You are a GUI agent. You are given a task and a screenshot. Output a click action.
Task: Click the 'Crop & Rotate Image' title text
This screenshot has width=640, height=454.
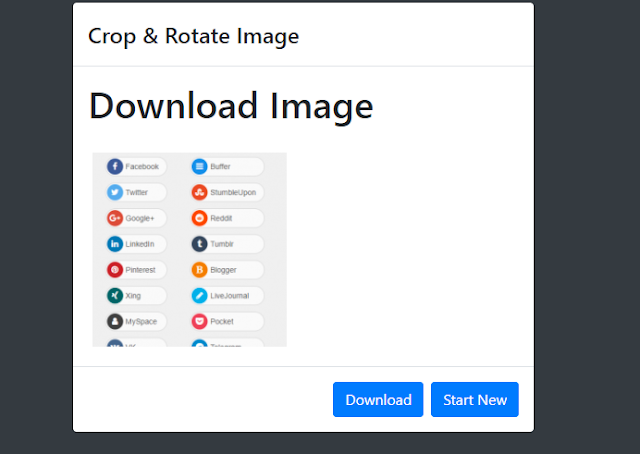193,36
